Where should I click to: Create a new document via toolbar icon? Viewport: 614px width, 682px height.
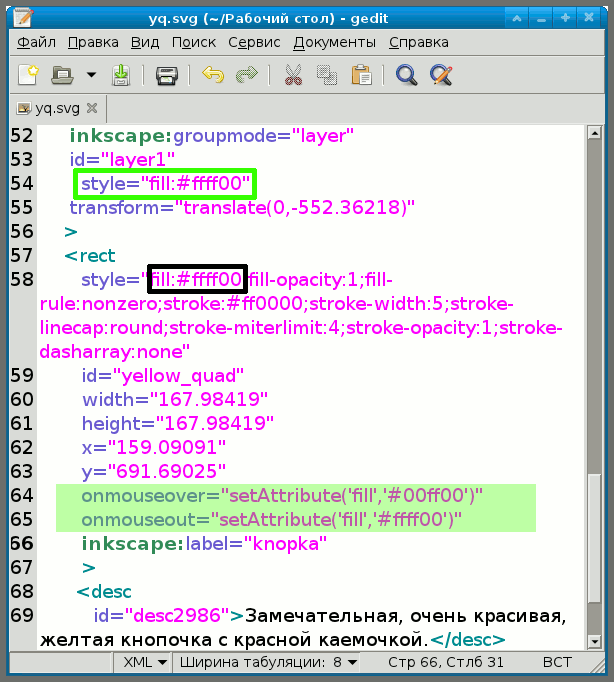coord(28,75)
